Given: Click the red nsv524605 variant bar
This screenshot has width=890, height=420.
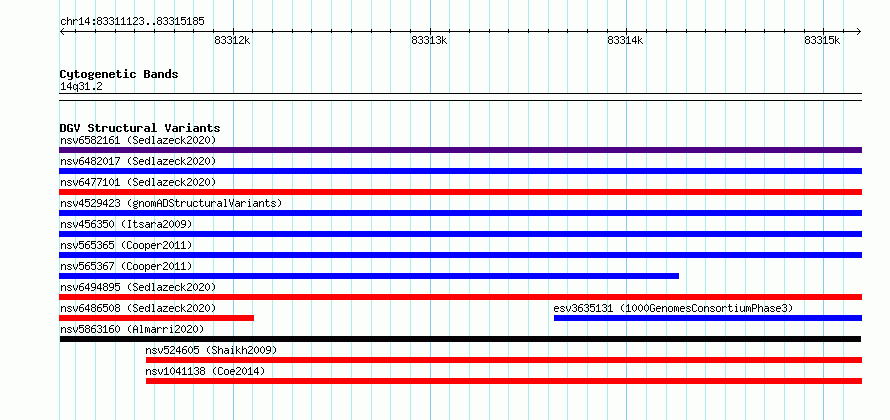Looking at the screenshot, I should [x=503, y=360].
